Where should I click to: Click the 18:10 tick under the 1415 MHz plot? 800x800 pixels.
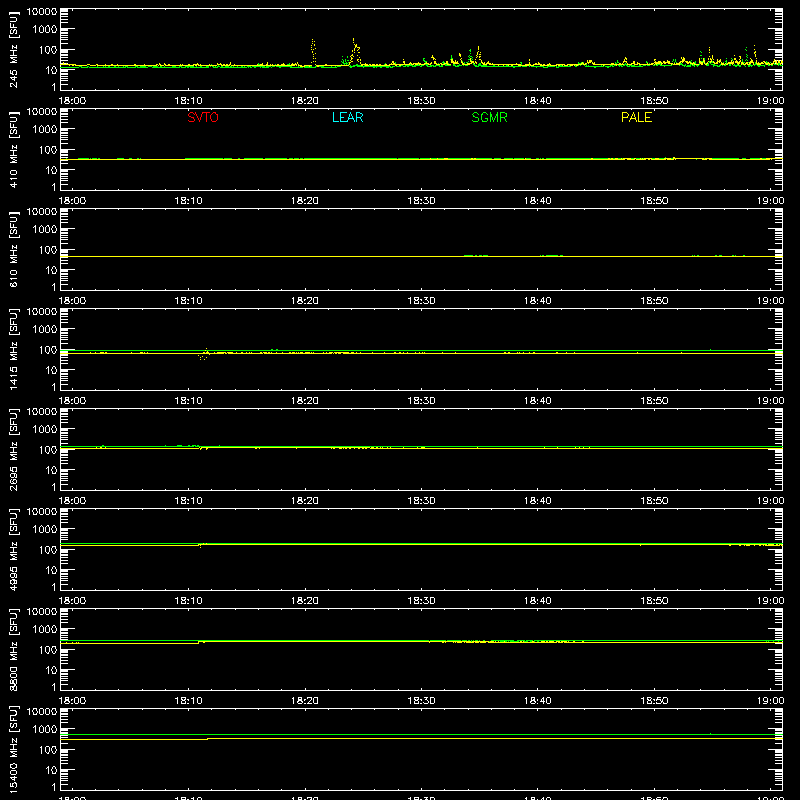pos(188,401)
